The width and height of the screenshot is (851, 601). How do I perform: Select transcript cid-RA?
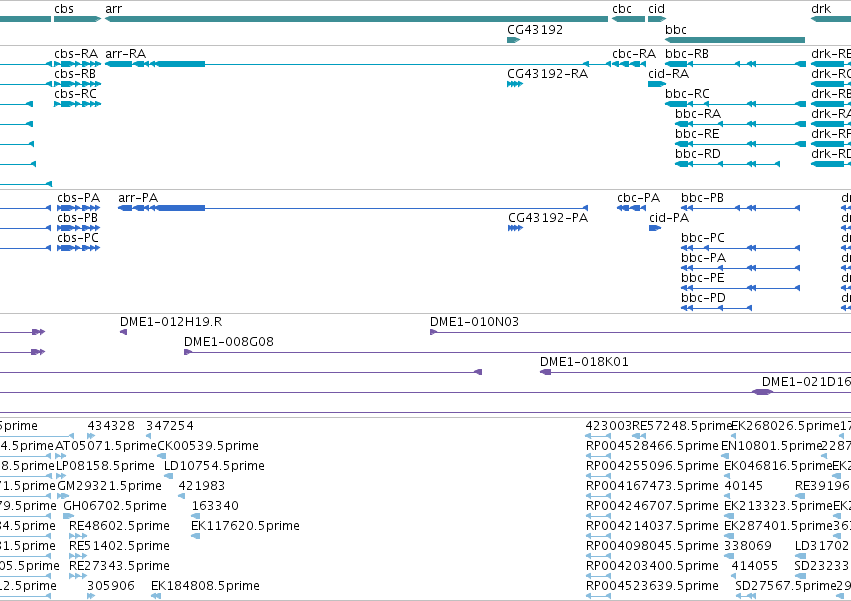(657, 84)
